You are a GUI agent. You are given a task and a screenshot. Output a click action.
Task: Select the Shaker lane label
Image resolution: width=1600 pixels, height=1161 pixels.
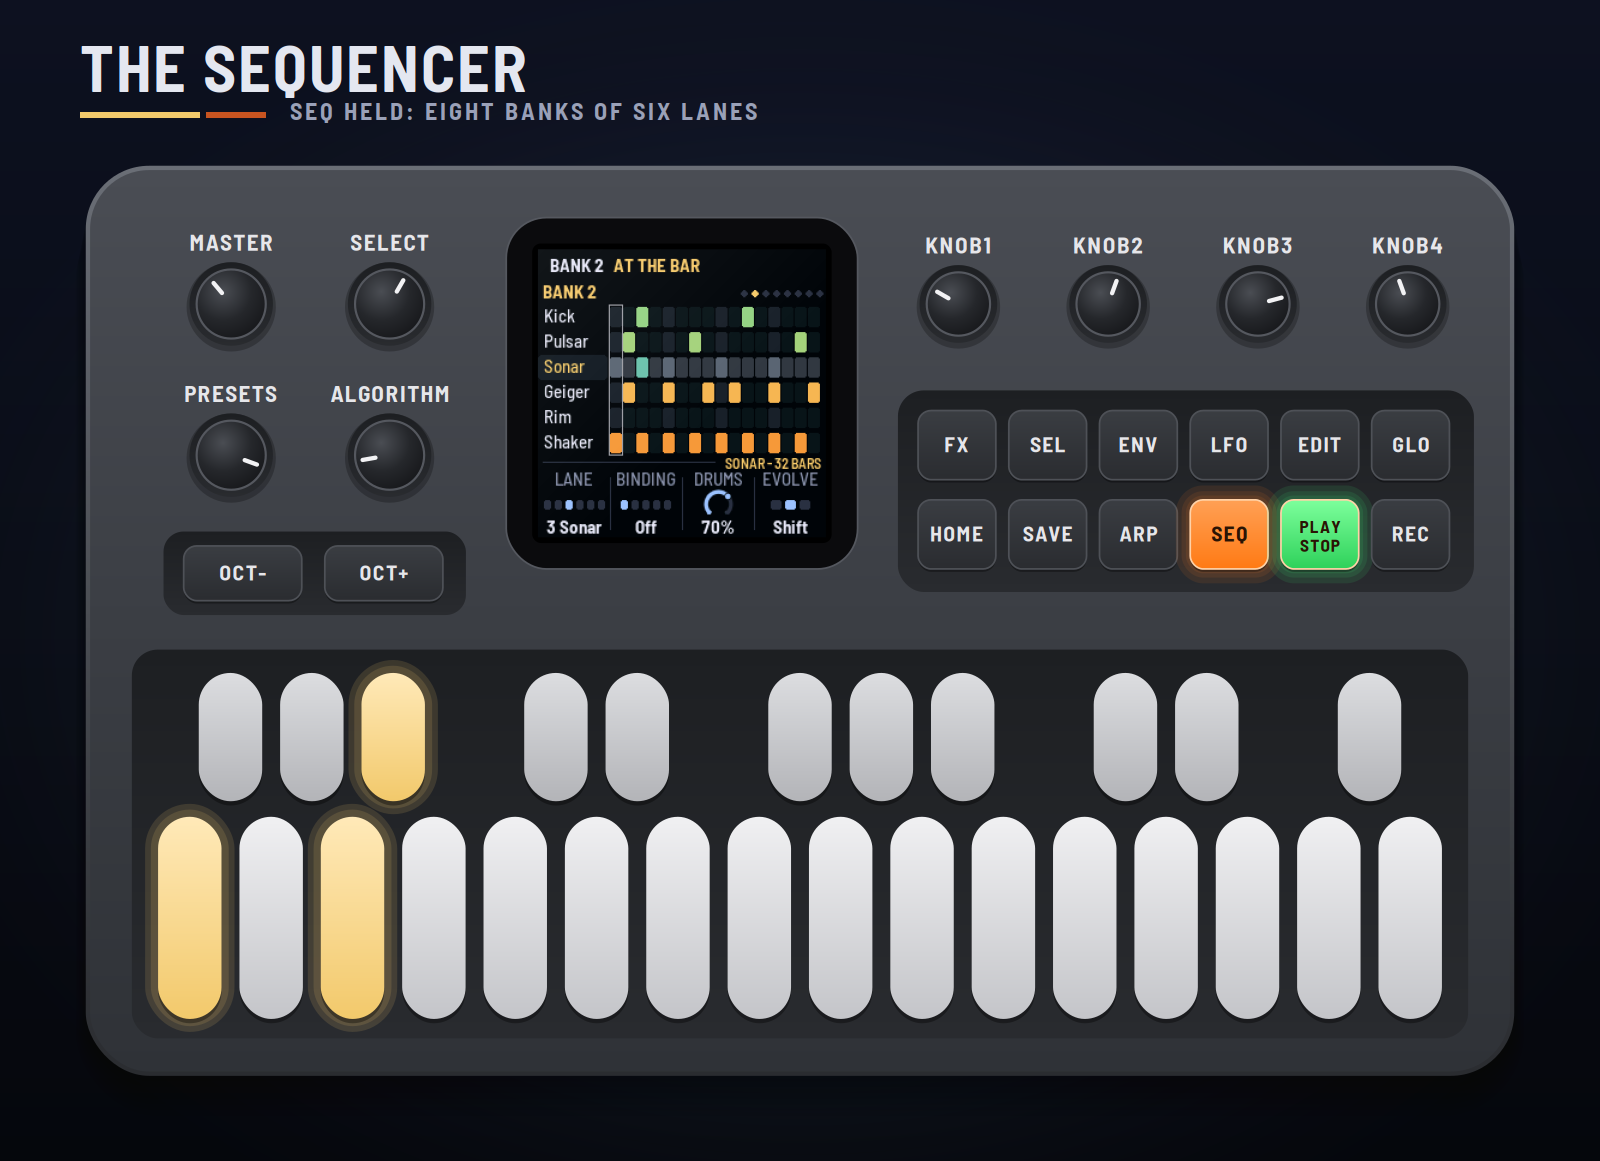568,442
